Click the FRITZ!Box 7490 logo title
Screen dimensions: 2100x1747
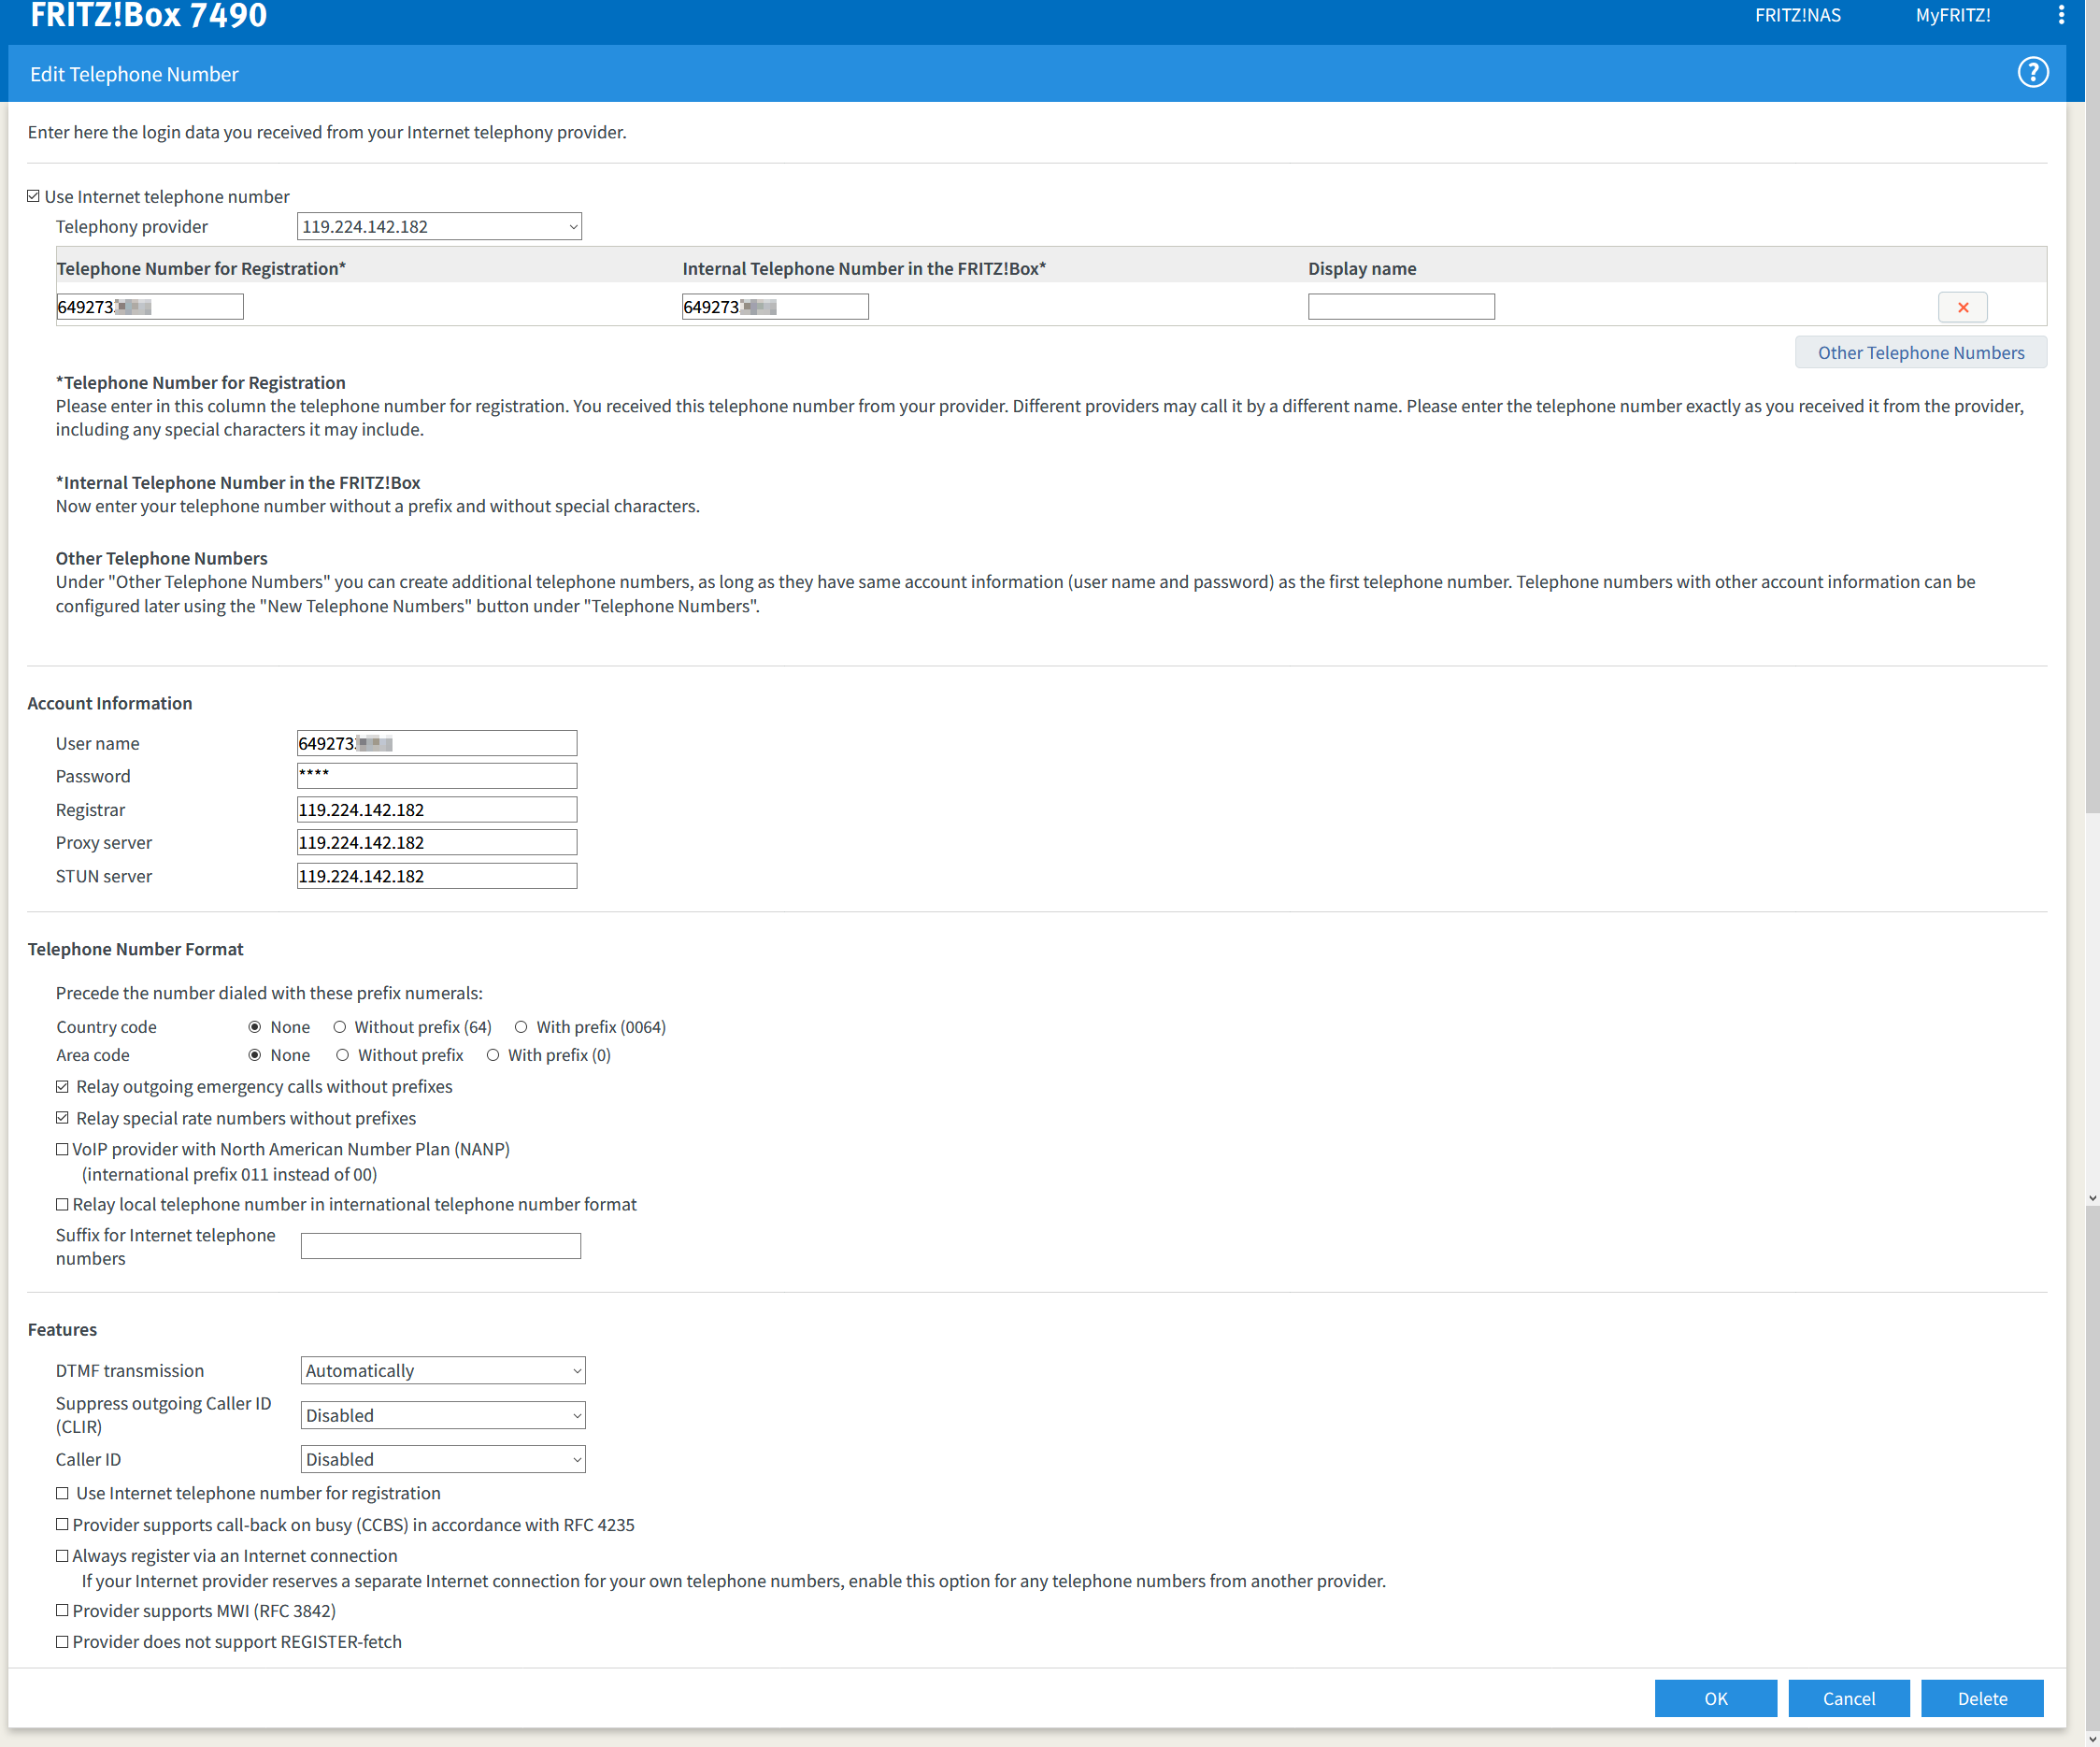point(149,15)
